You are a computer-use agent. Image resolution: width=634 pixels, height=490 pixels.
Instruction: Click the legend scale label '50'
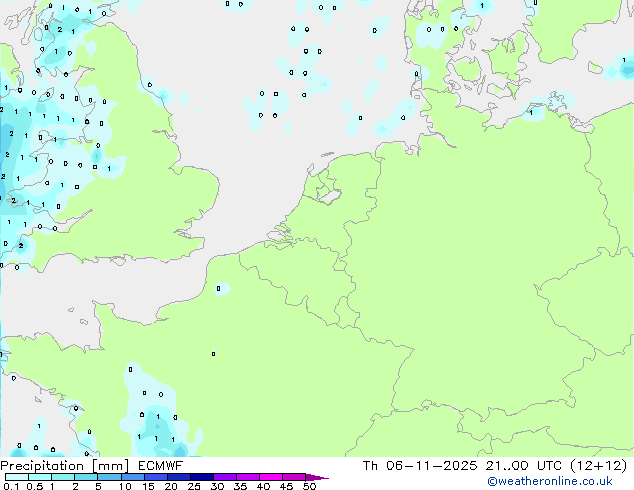pos(309,486)
